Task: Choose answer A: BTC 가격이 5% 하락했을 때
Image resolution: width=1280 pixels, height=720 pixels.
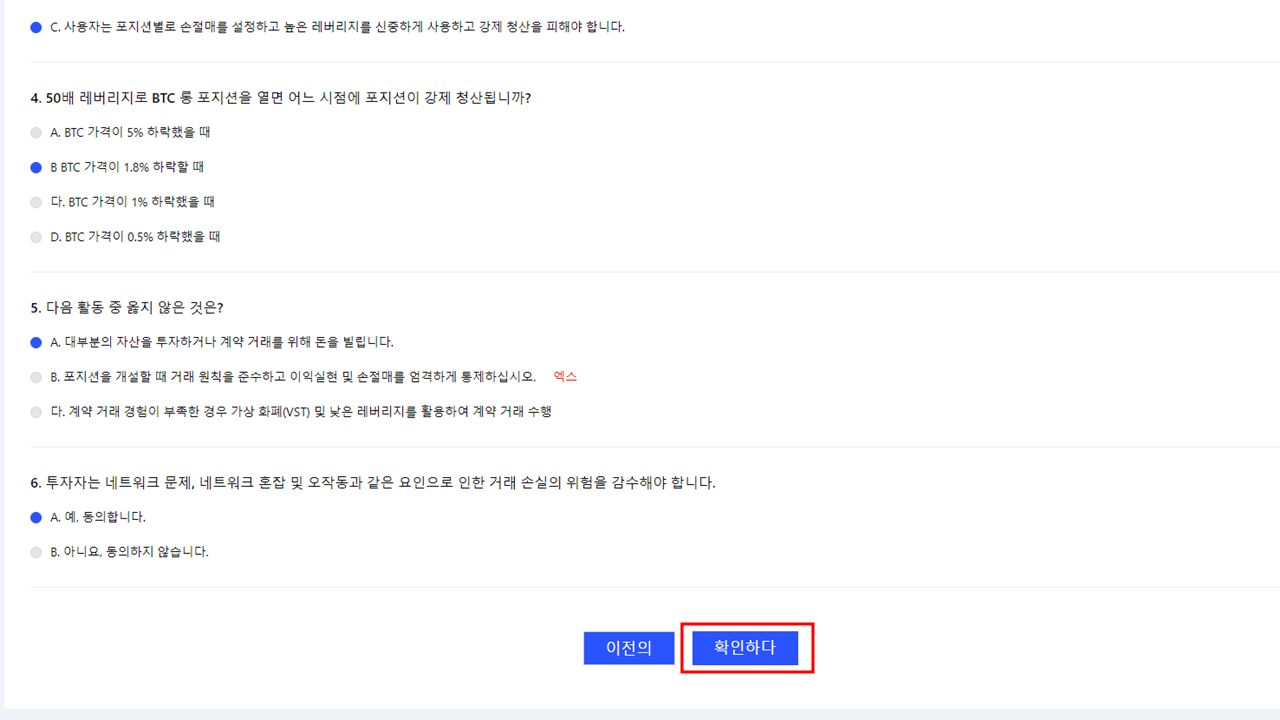Action: tap(36, 132)
